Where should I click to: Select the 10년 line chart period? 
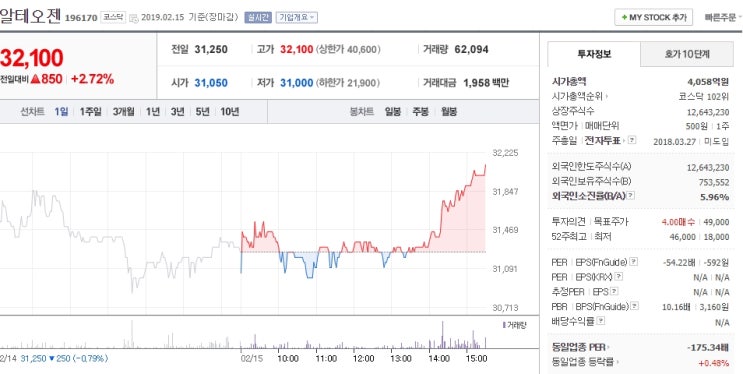coord(230,112)
